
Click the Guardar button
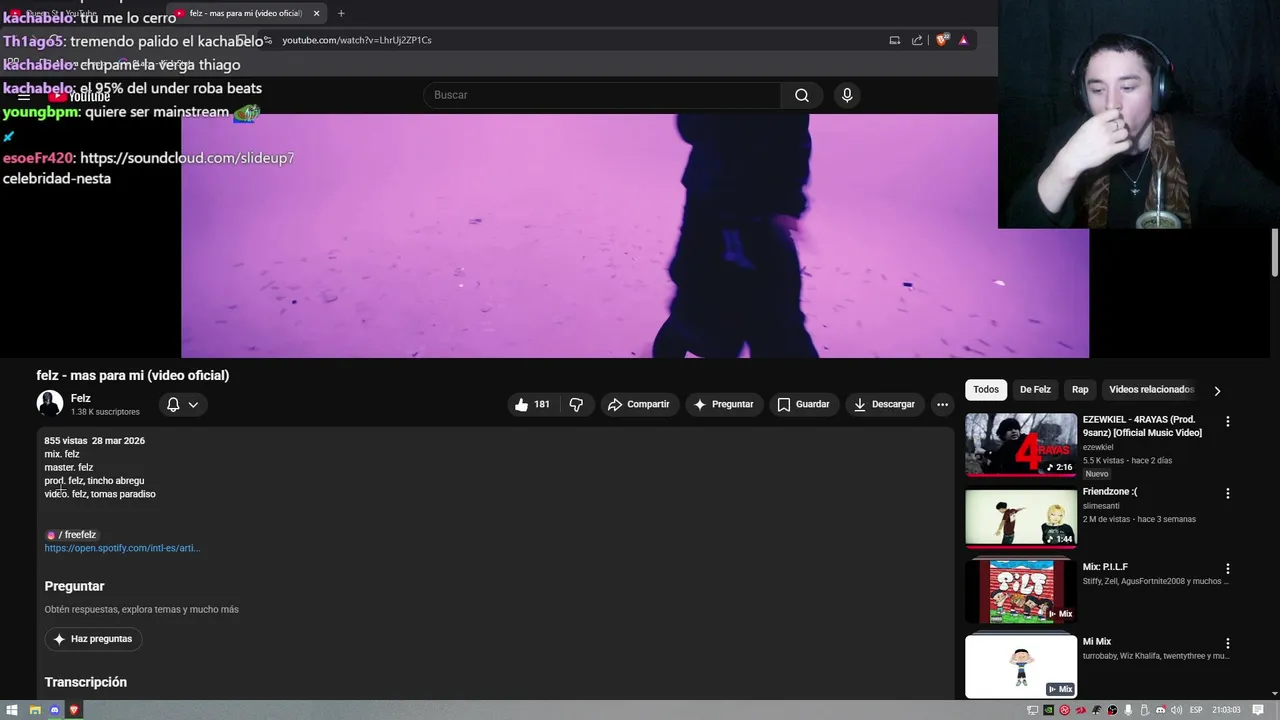click(x=803, y=404)
